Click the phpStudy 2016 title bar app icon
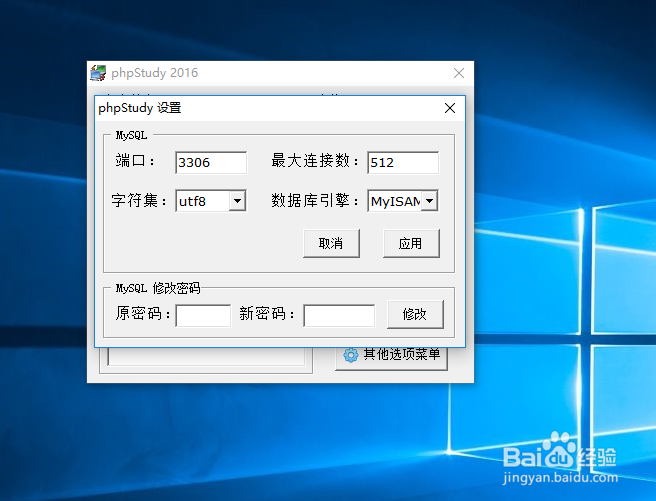The width and height of the screenshot is (656, 501). coord(98,73)
